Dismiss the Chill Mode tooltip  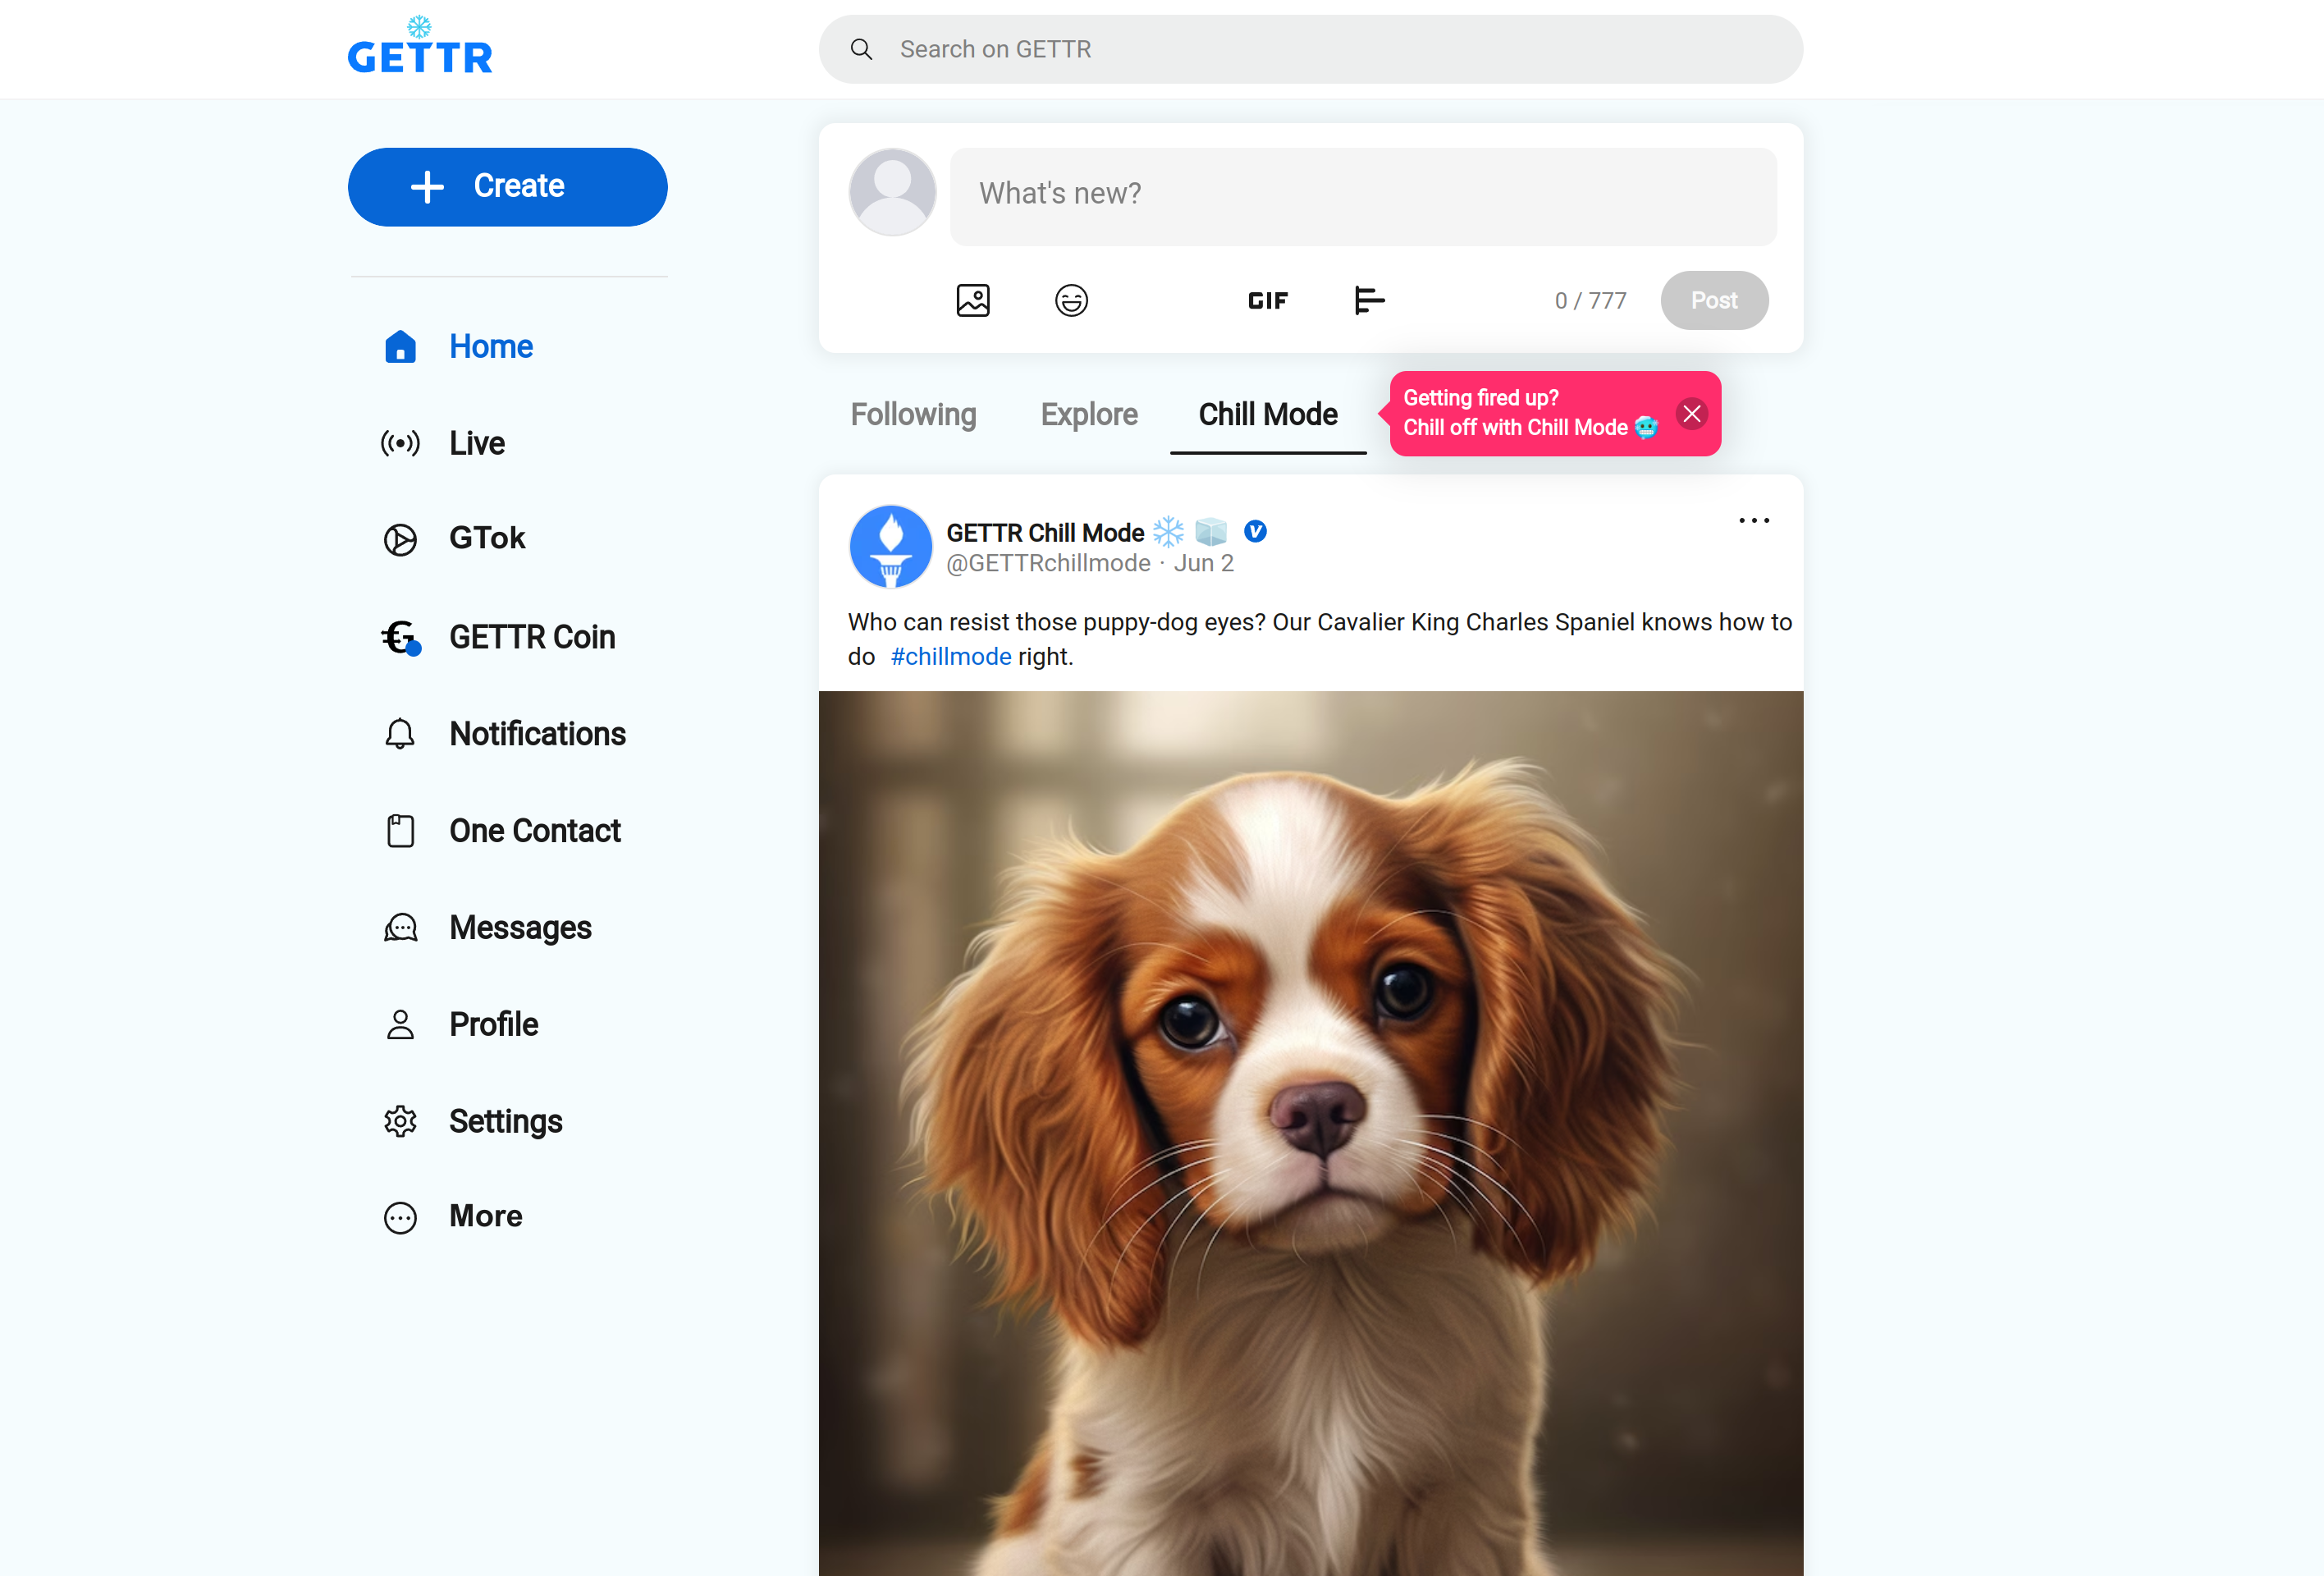click(x=1691, y=414)
